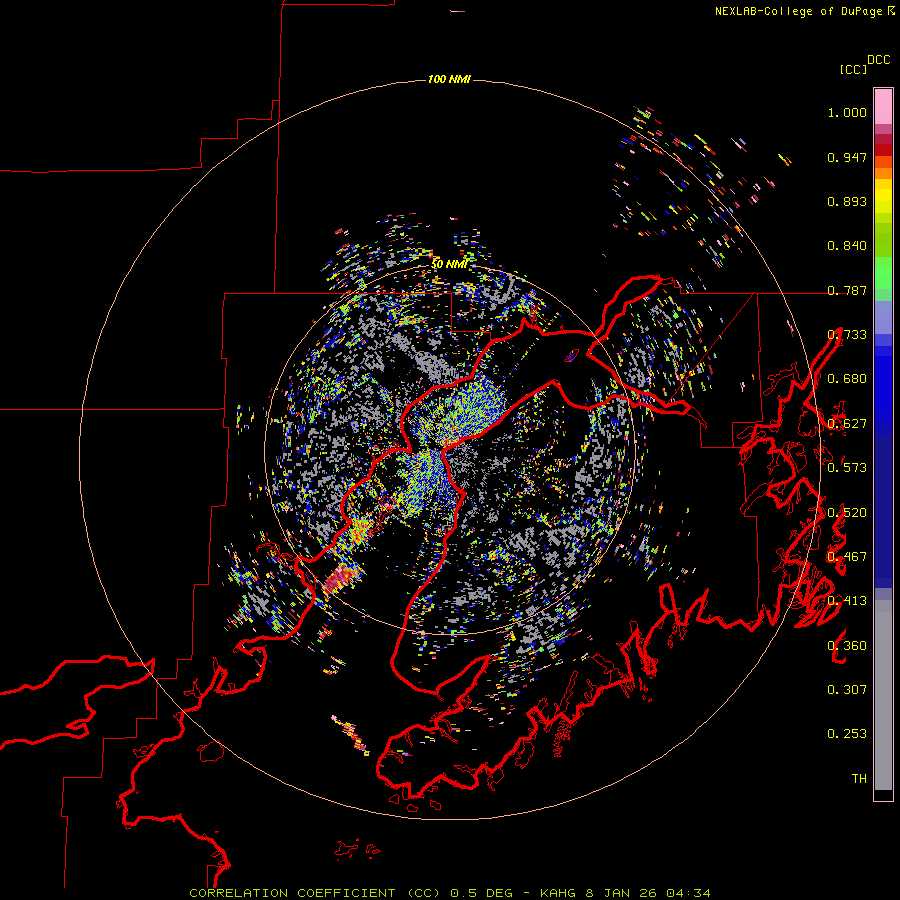
Task: Click the 0.947 color scale value
Action: point(847,157)
